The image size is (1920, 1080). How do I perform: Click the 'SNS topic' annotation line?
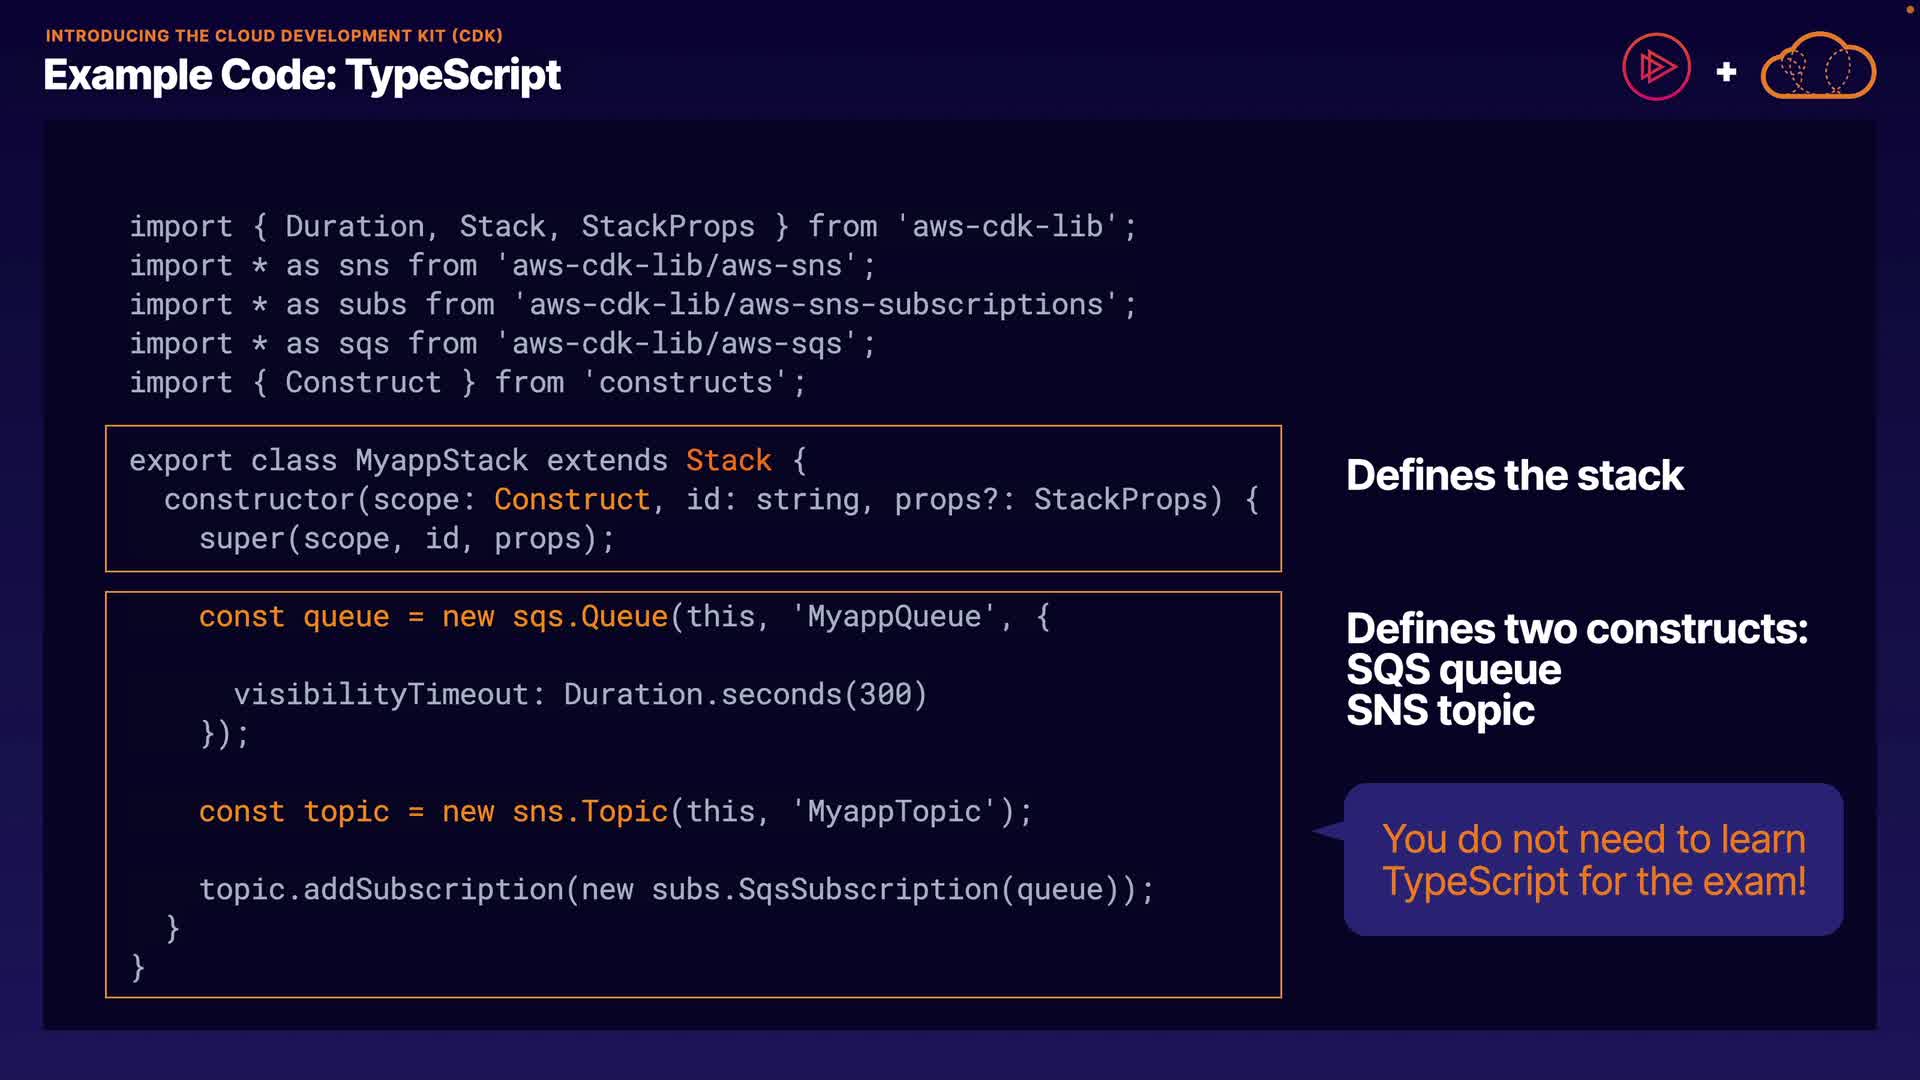(1439, 711)
